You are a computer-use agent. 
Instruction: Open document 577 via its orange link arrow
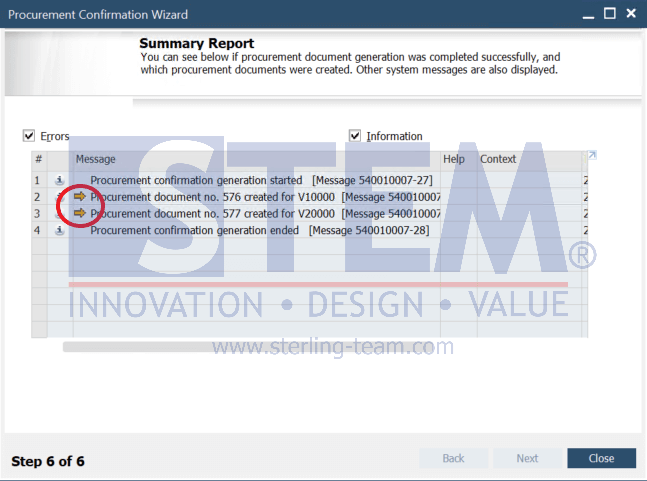pos(80,213)
